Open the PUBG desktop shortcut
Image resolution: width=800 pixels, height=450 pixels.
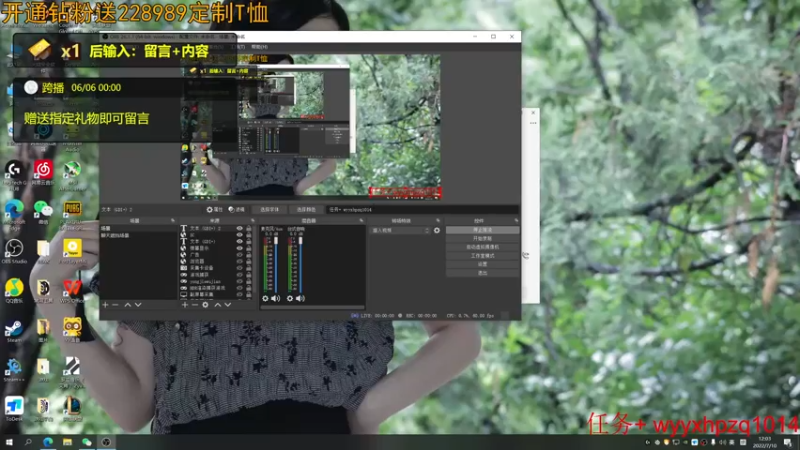click(72, 214)
